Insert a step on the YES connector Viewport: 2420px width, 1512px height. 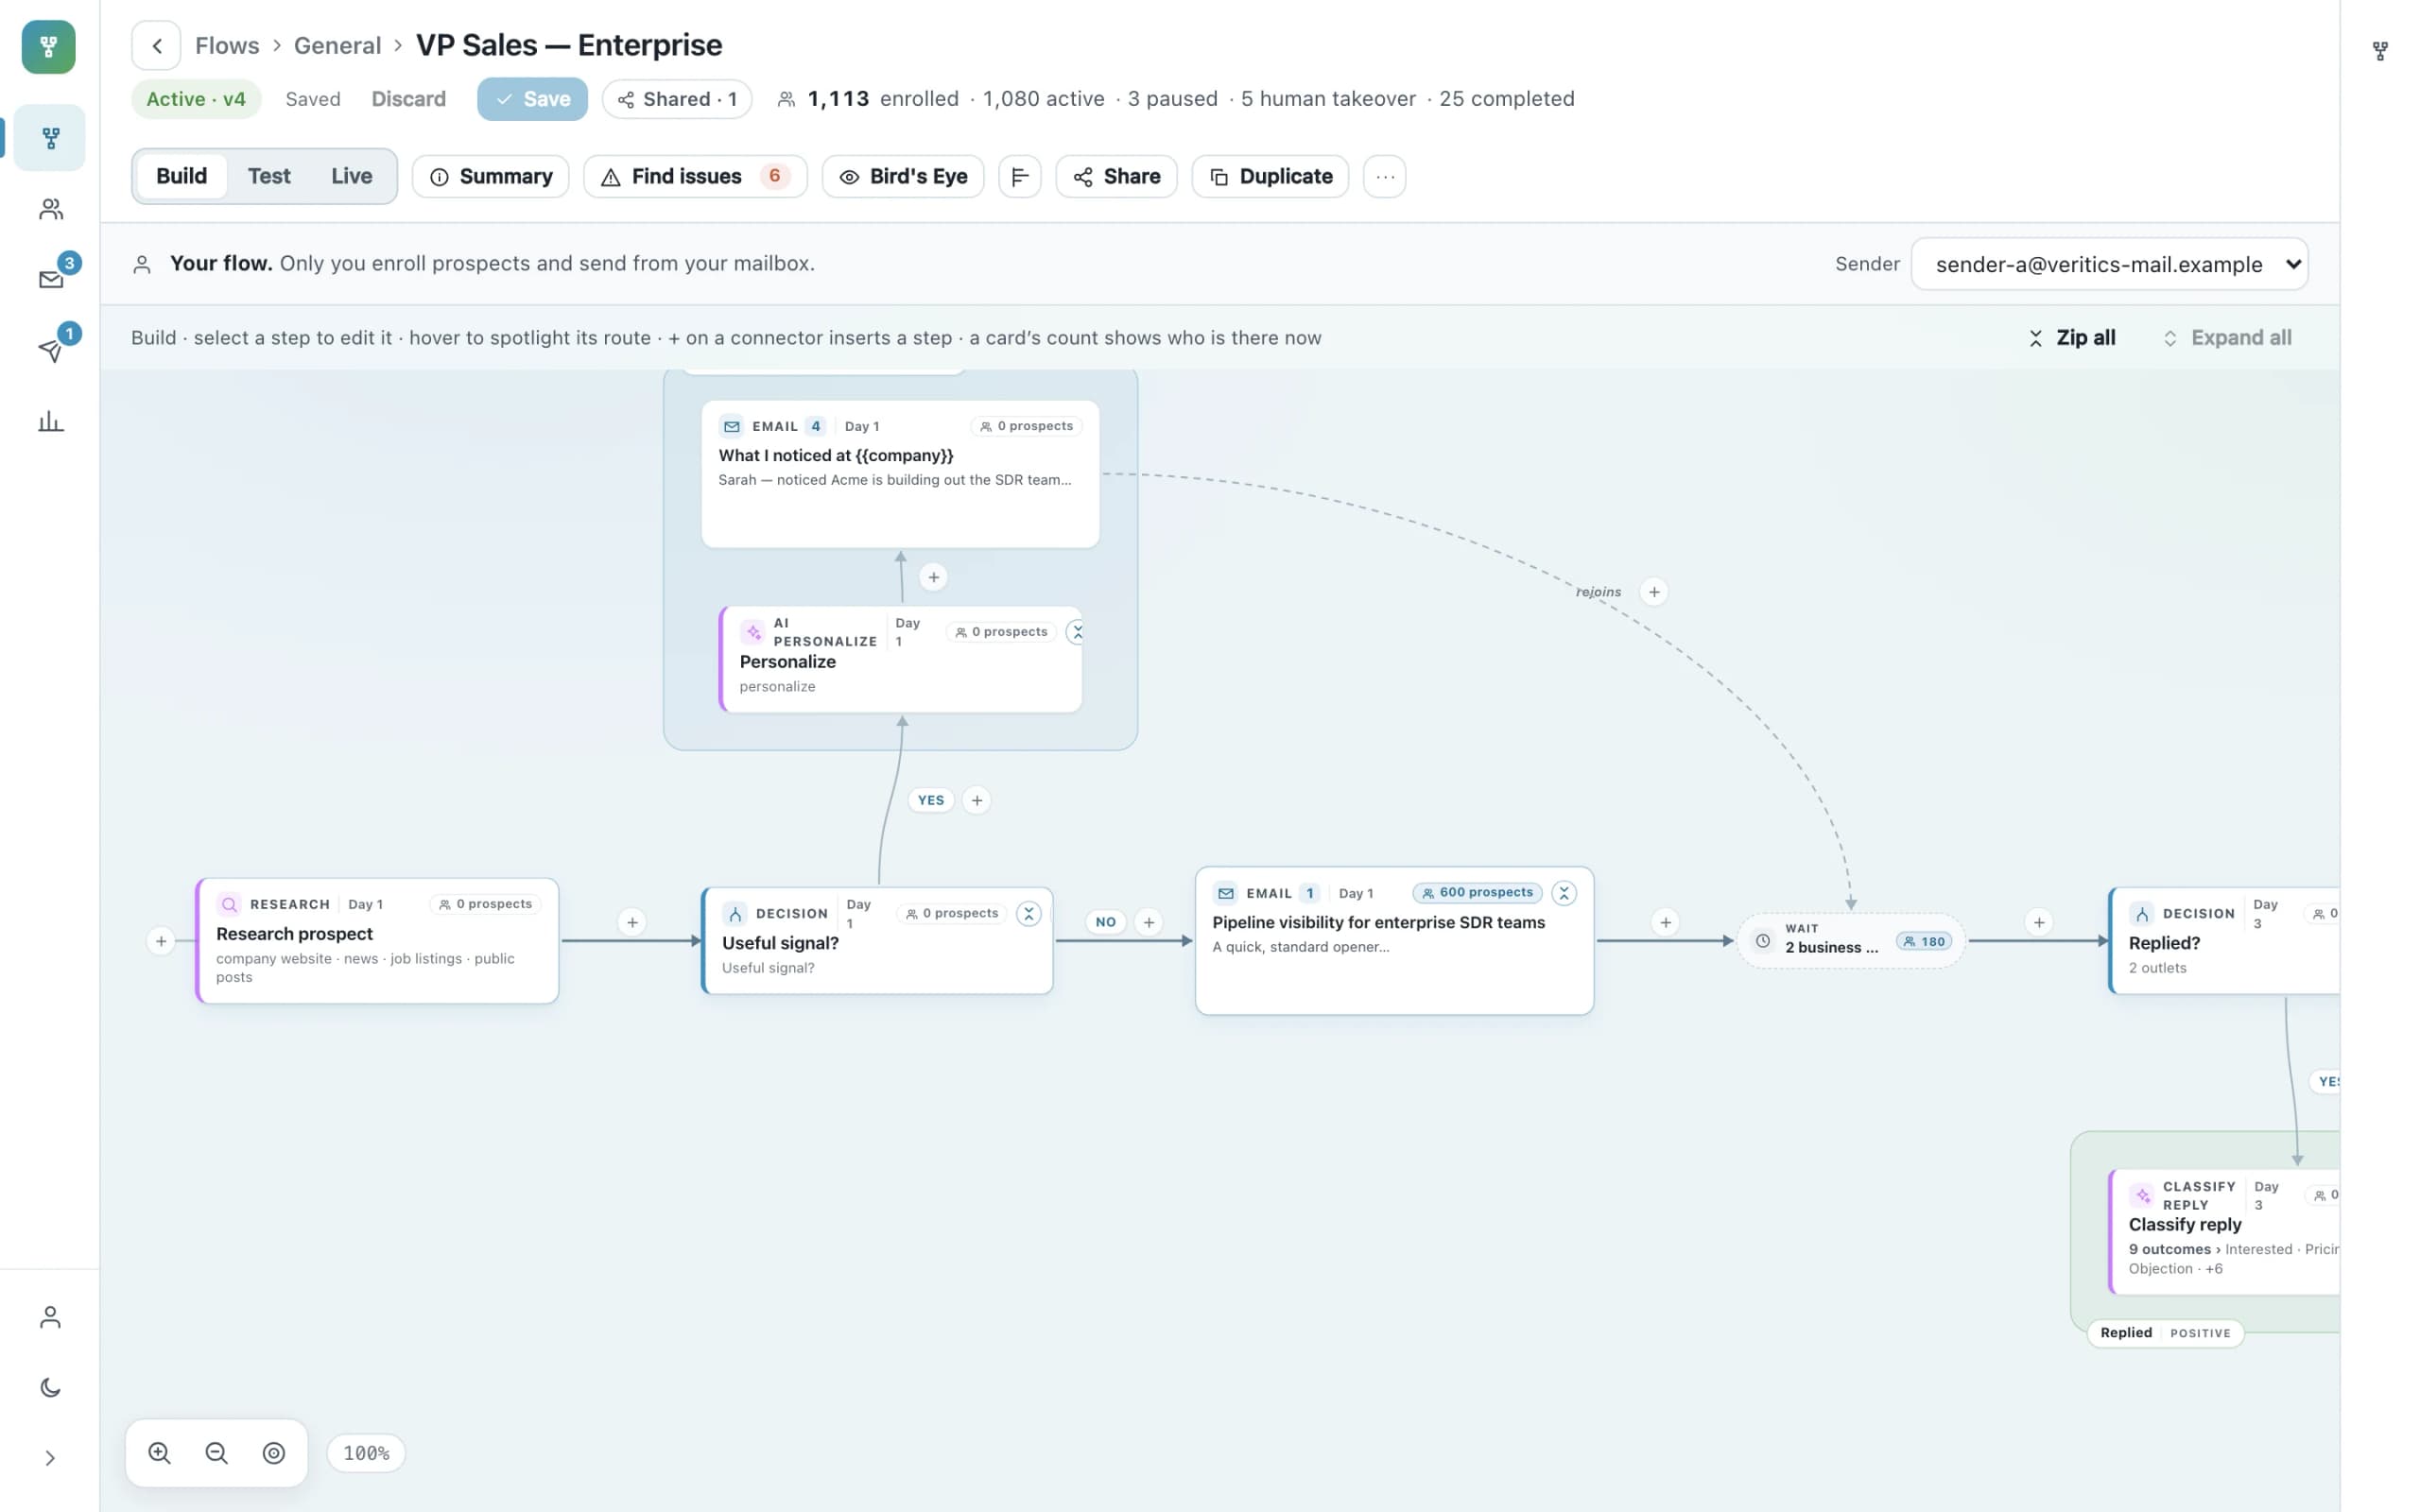coord(977,800)
